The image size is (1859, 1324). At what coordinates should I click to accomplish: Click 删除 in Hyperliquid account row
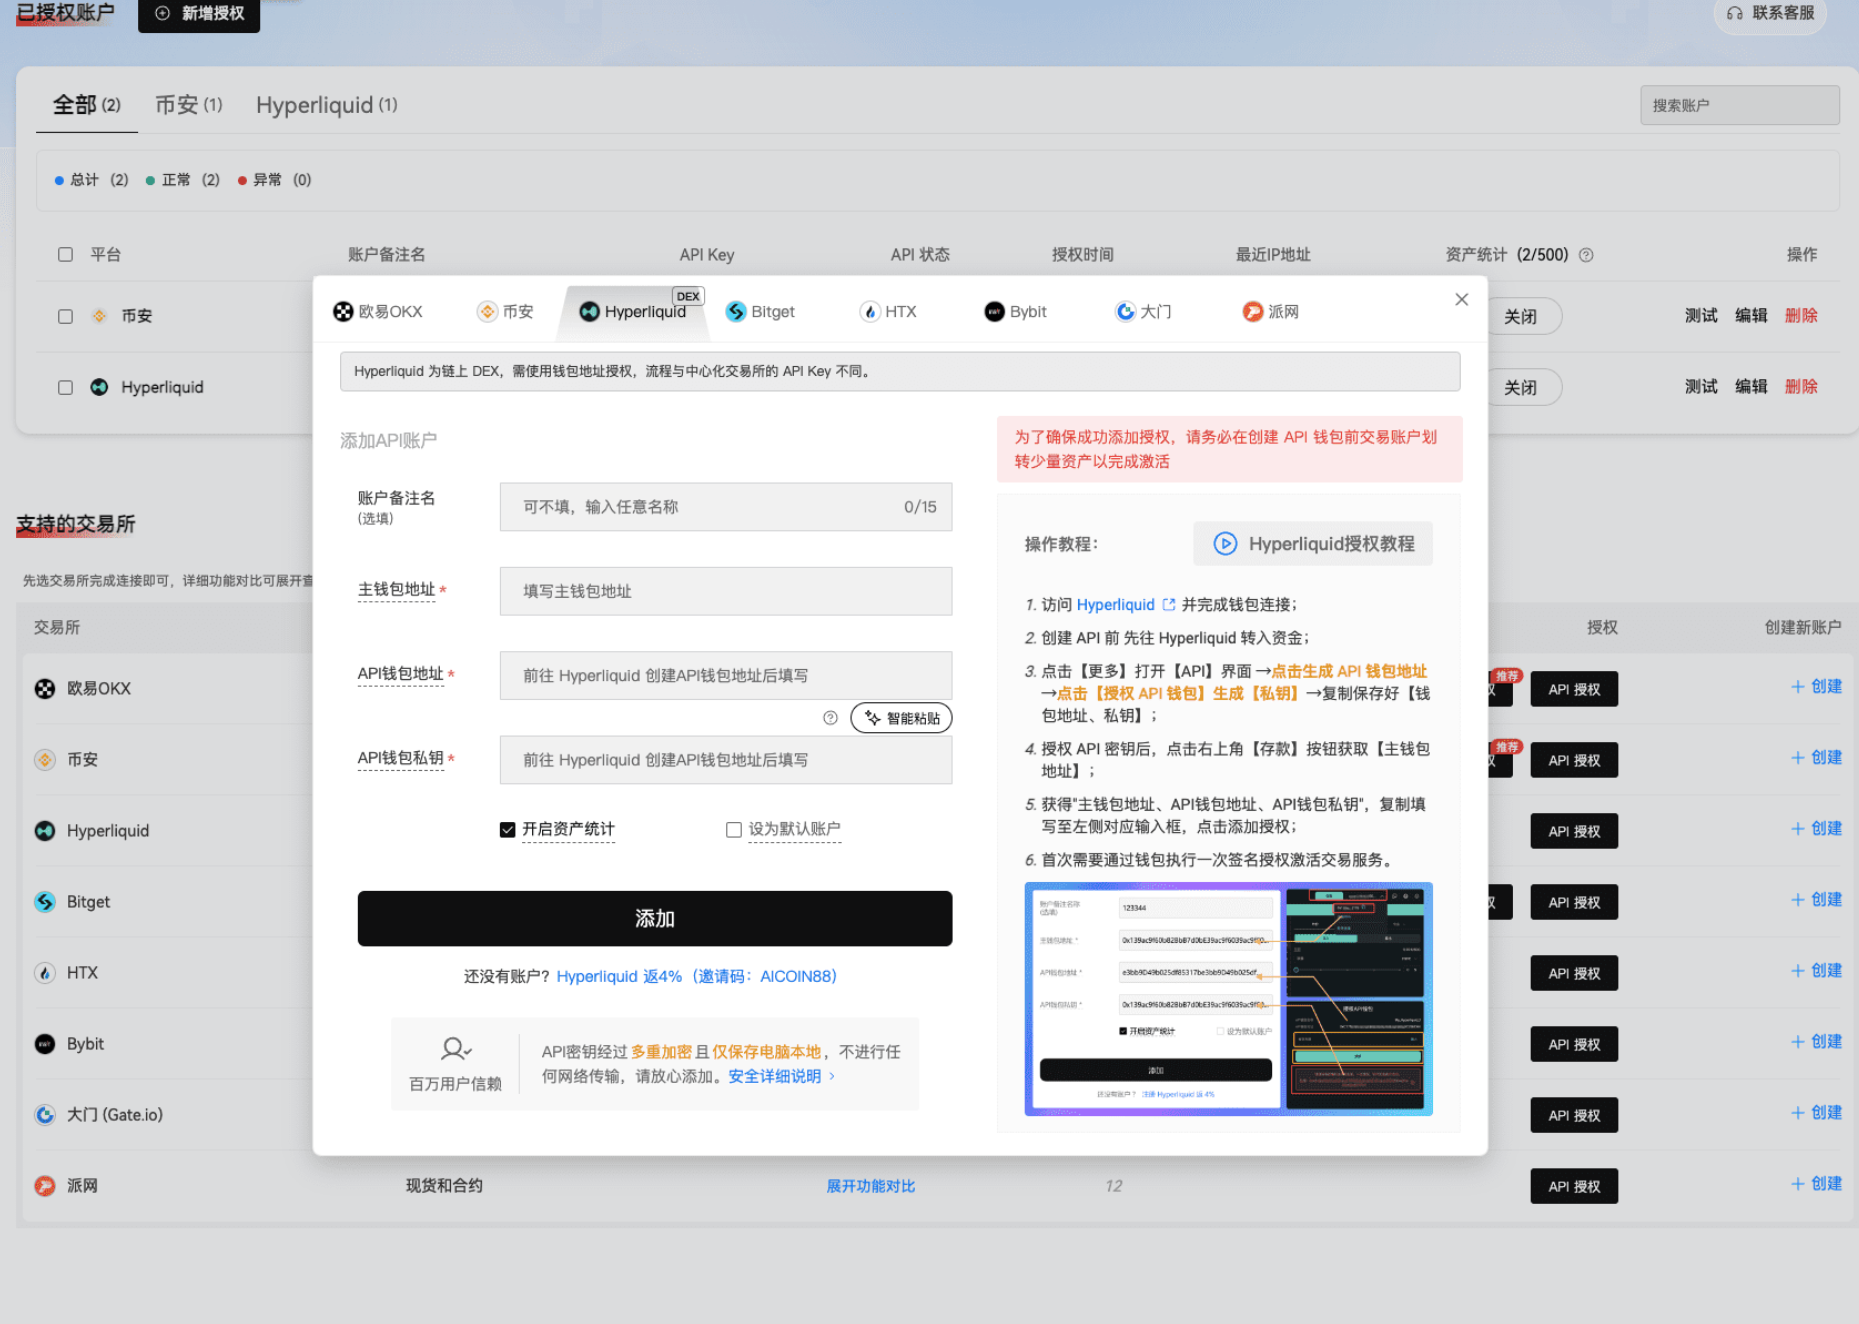[x=1801, y=387]
